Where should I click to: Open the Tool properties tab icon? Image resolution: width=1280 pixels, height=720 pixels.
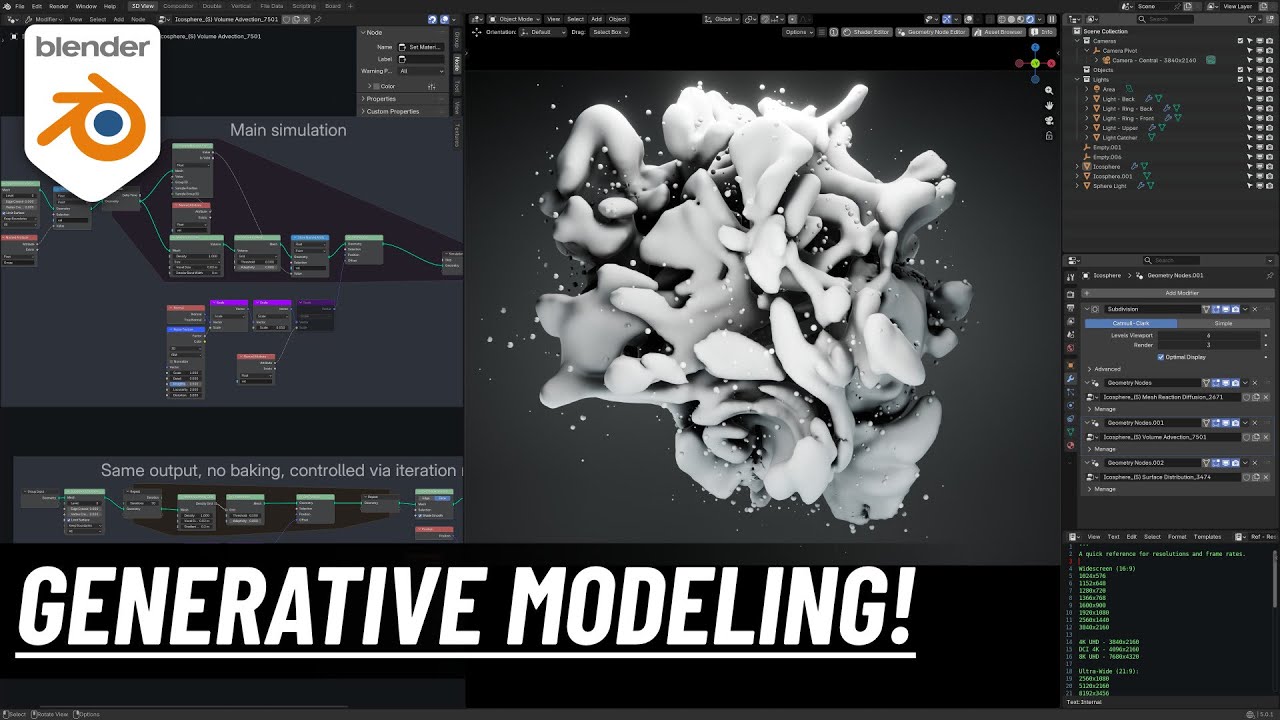tap(1070, 277)
